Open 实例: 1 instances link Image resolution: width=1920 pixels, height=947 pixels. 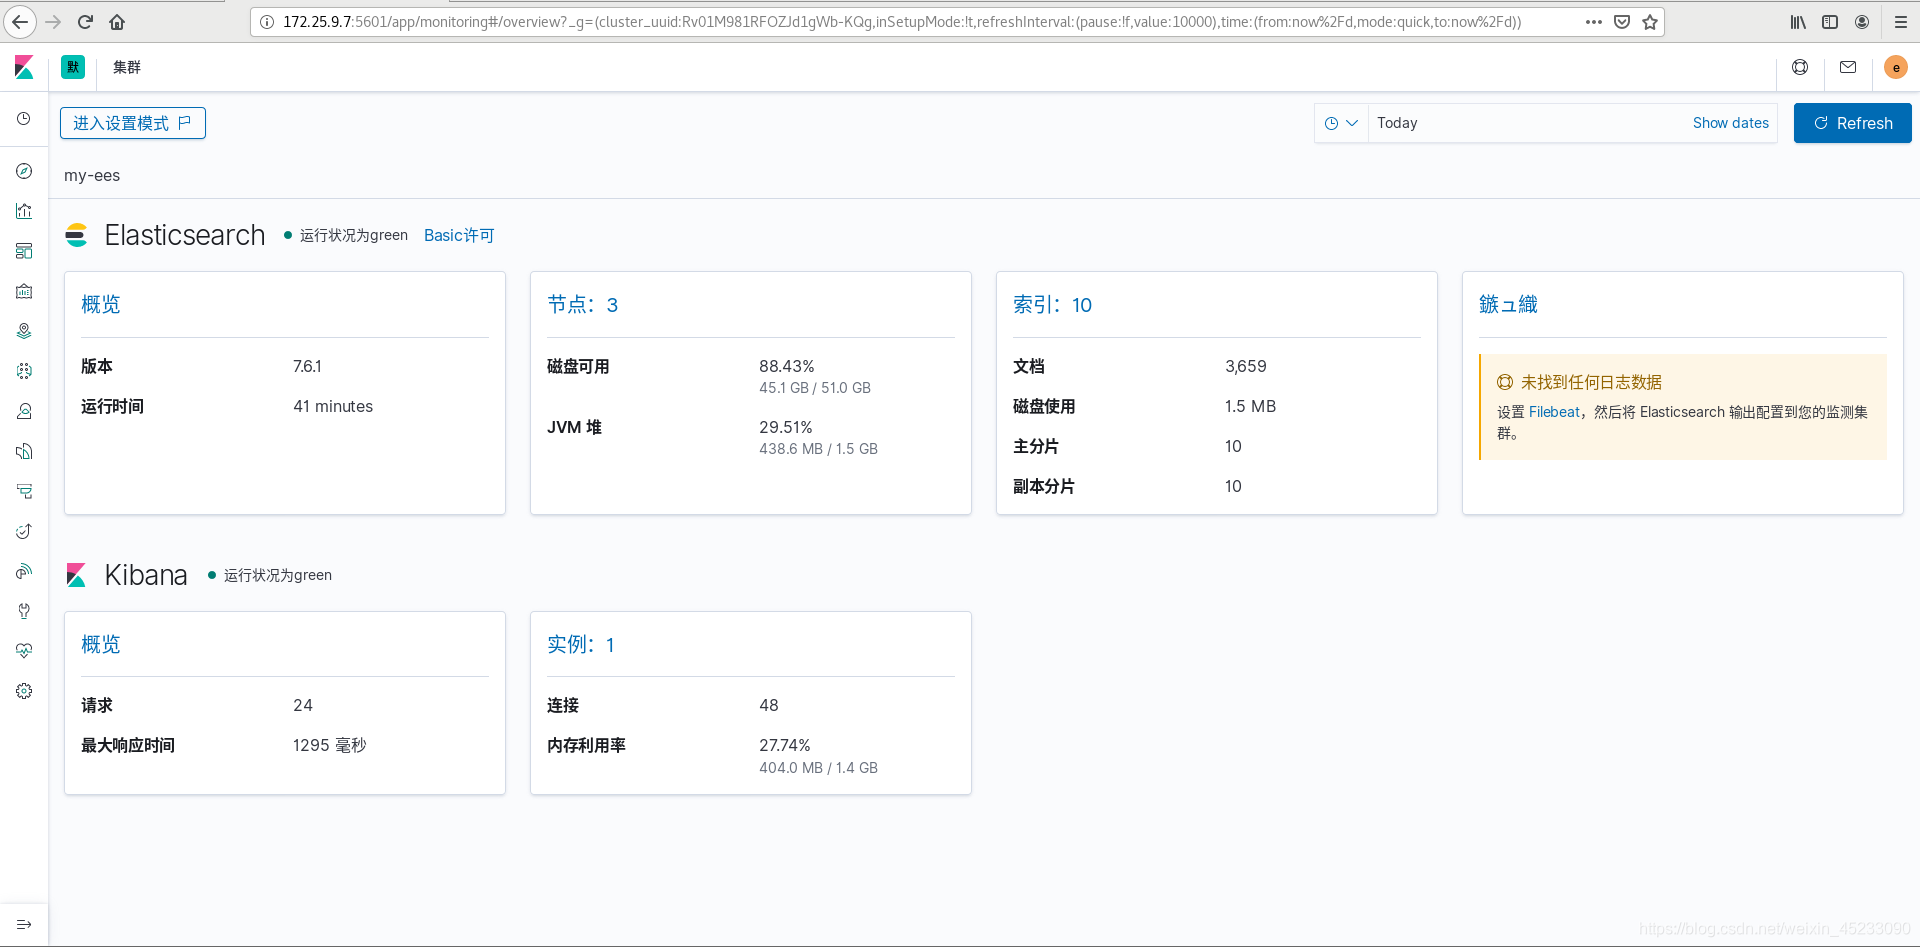[580, 644]
